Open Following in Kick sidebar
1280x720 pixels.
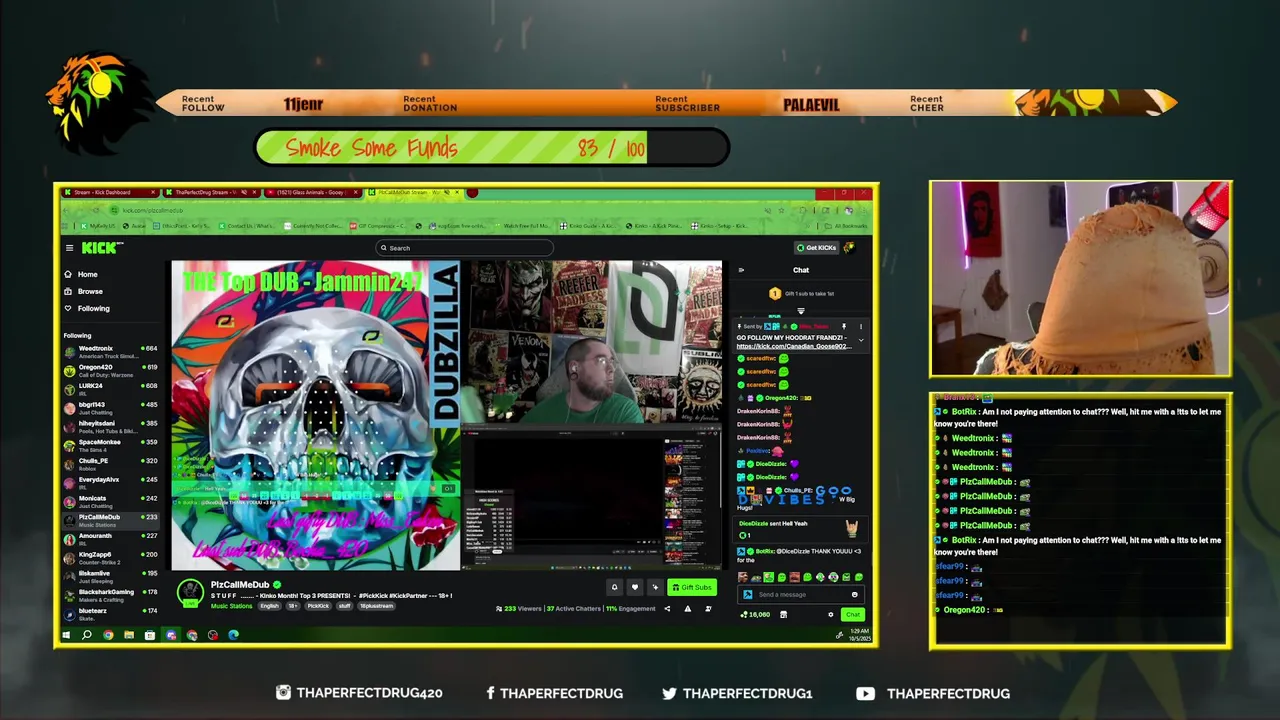pos(87,308)
